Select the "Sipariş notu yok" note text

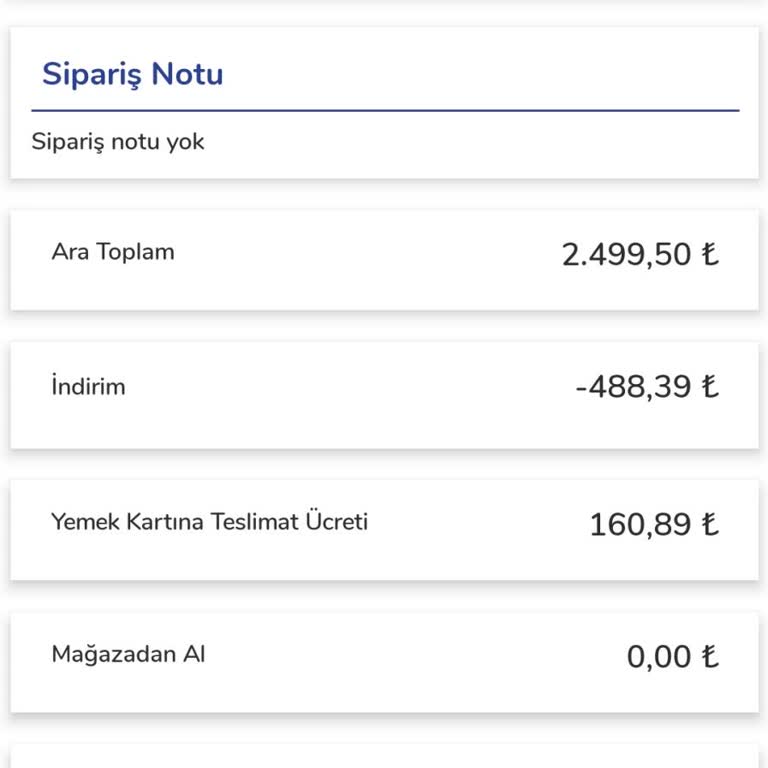[118, 141]
